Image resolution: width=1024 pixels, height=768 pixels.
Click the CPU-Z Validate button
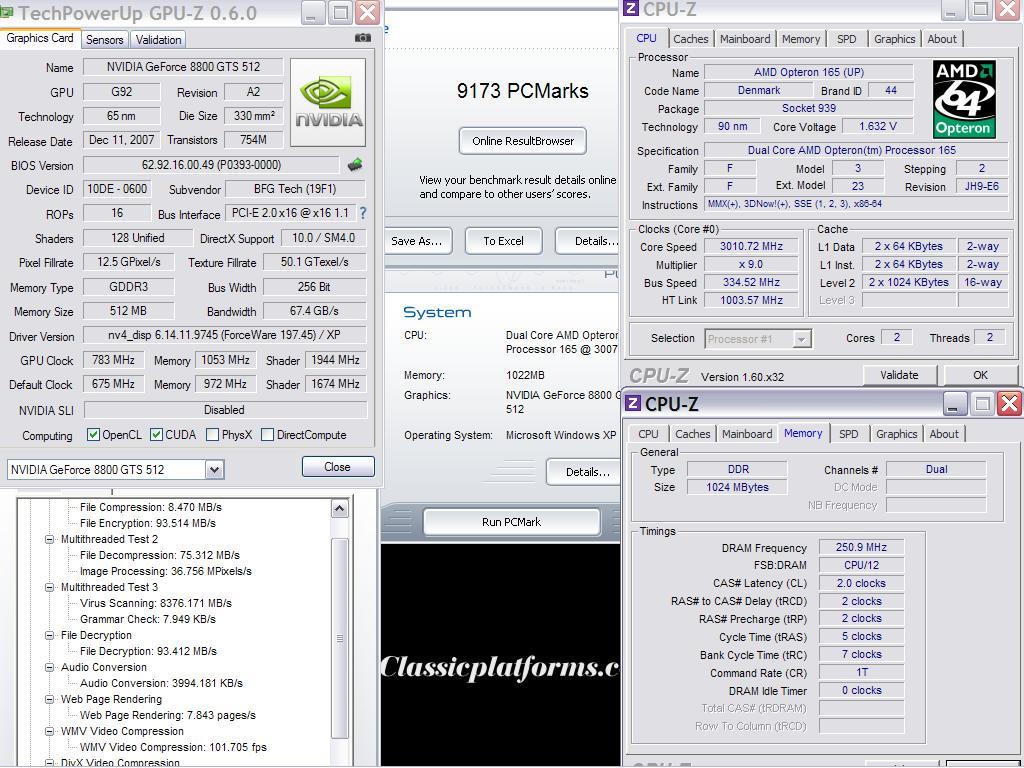899,376
